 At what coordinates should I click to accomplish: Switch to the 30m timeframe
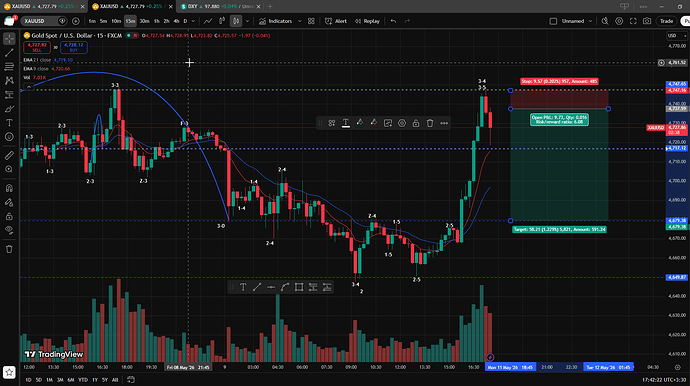tap(144, 21)
